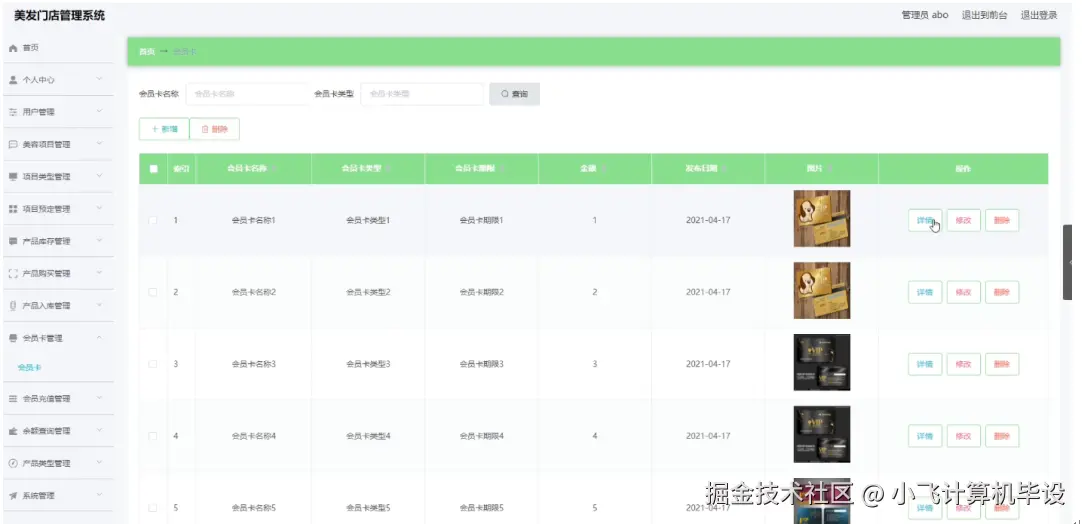
Task: Click 删除 for 会员卡名称3 row
Action: tap(1002, 364)
